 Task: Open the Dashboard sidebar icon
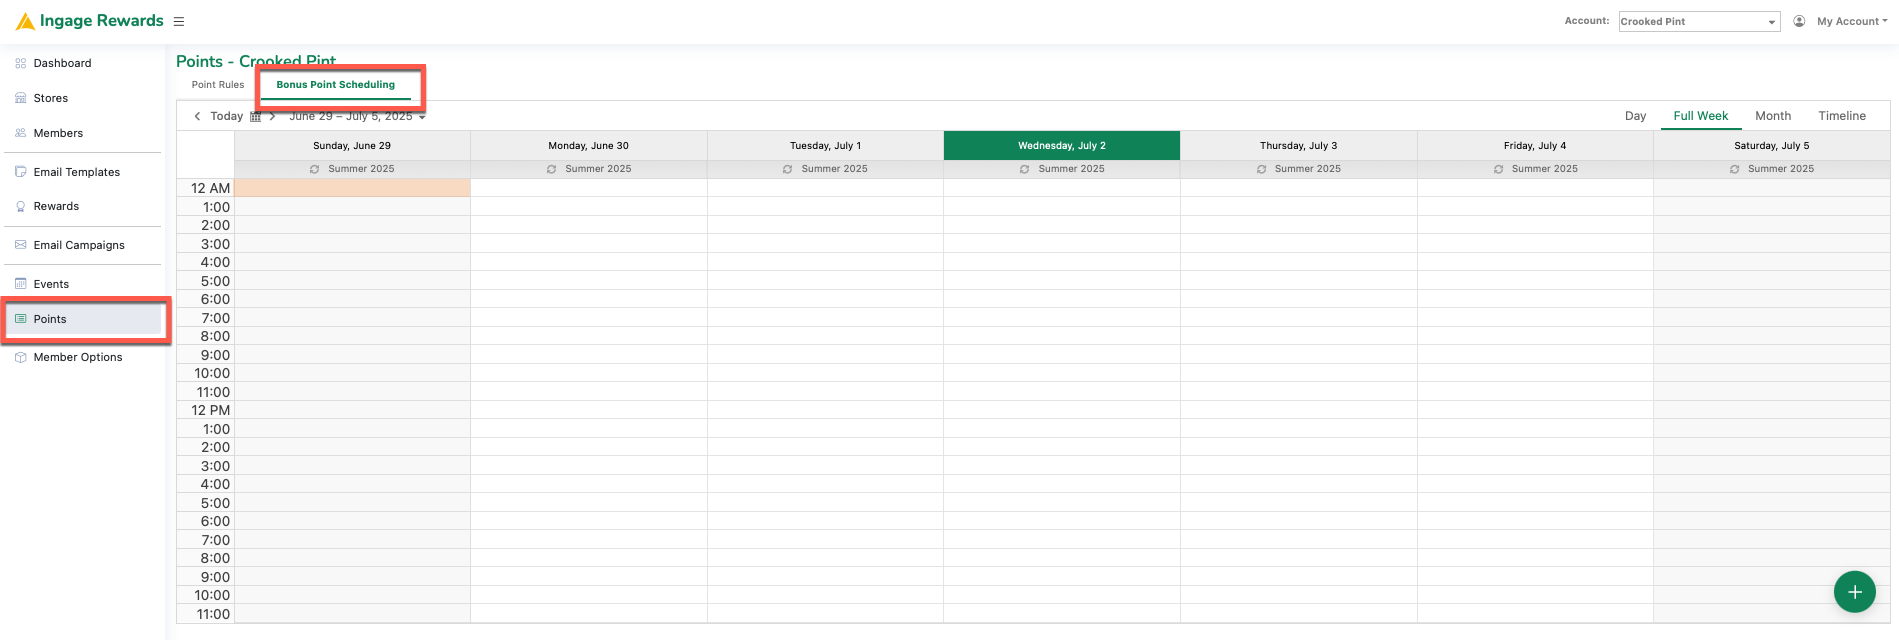click(x=21, y=63)
